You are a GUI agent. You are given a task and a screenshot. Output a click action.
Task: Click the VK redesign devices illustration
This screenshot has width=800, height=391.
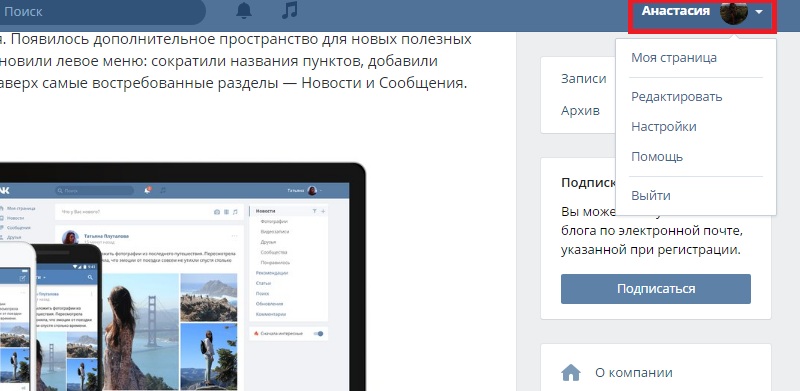click(182, 277)
